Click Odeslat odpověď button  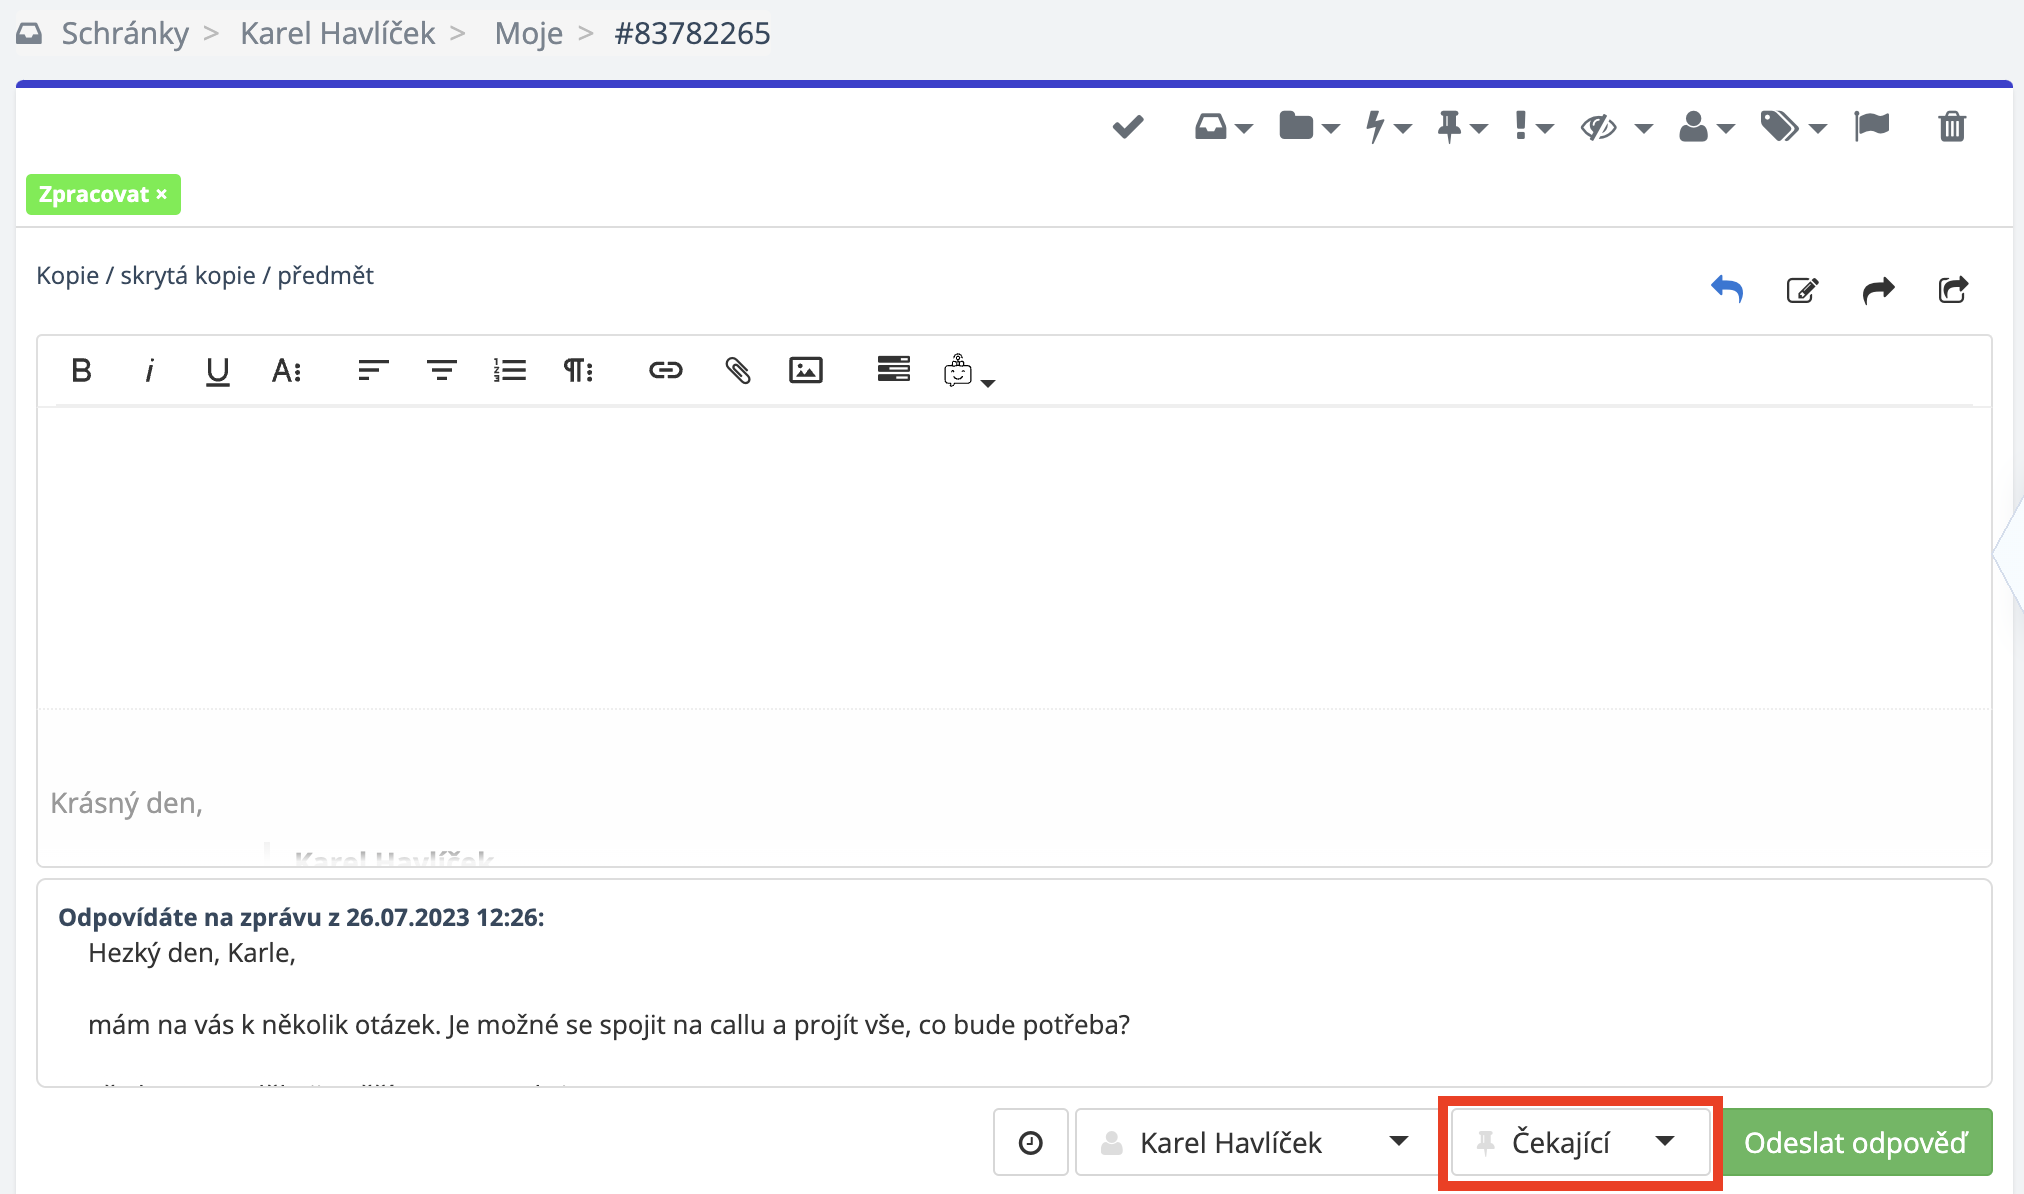tap(1856, 1143)
